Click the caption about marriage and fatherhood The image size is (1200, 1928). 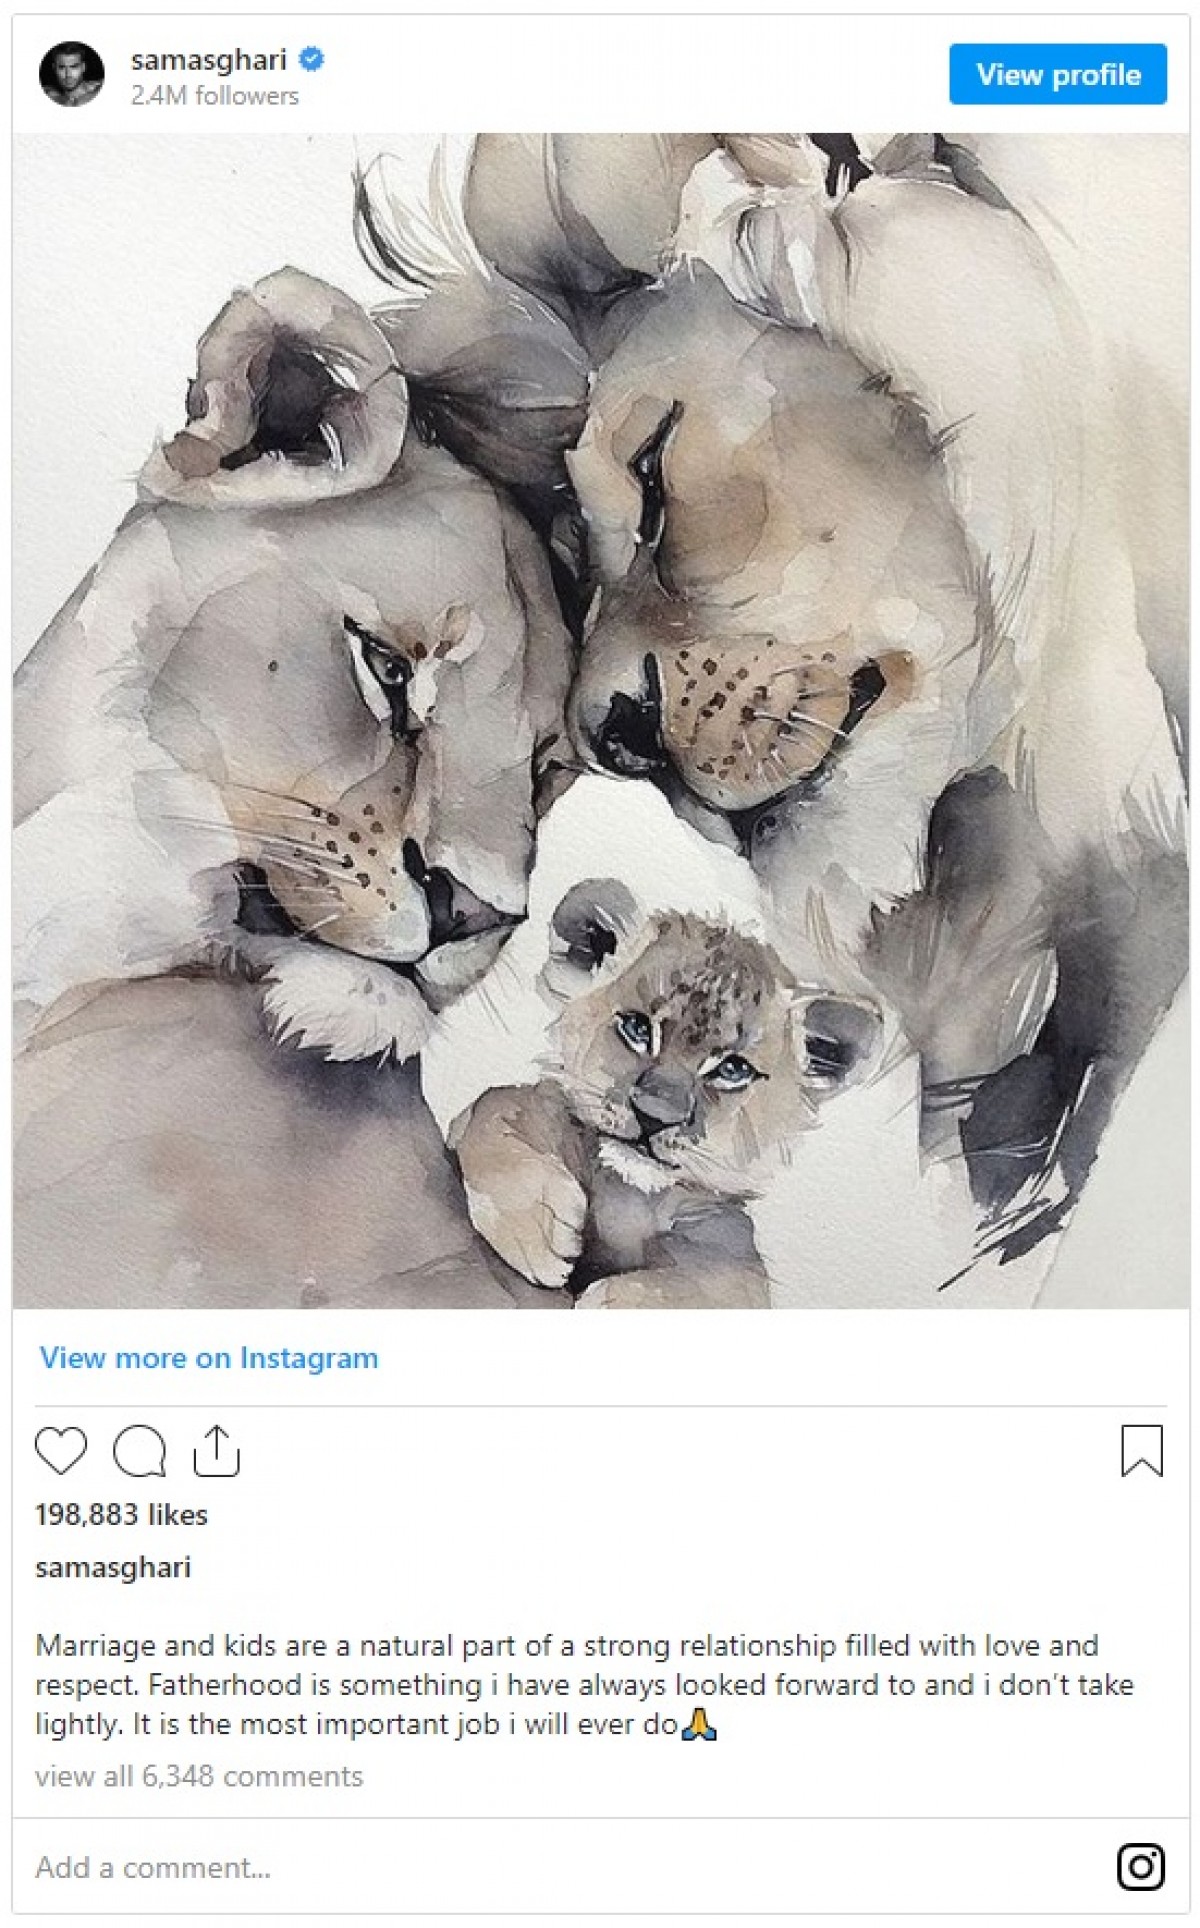pos(584,1685)
